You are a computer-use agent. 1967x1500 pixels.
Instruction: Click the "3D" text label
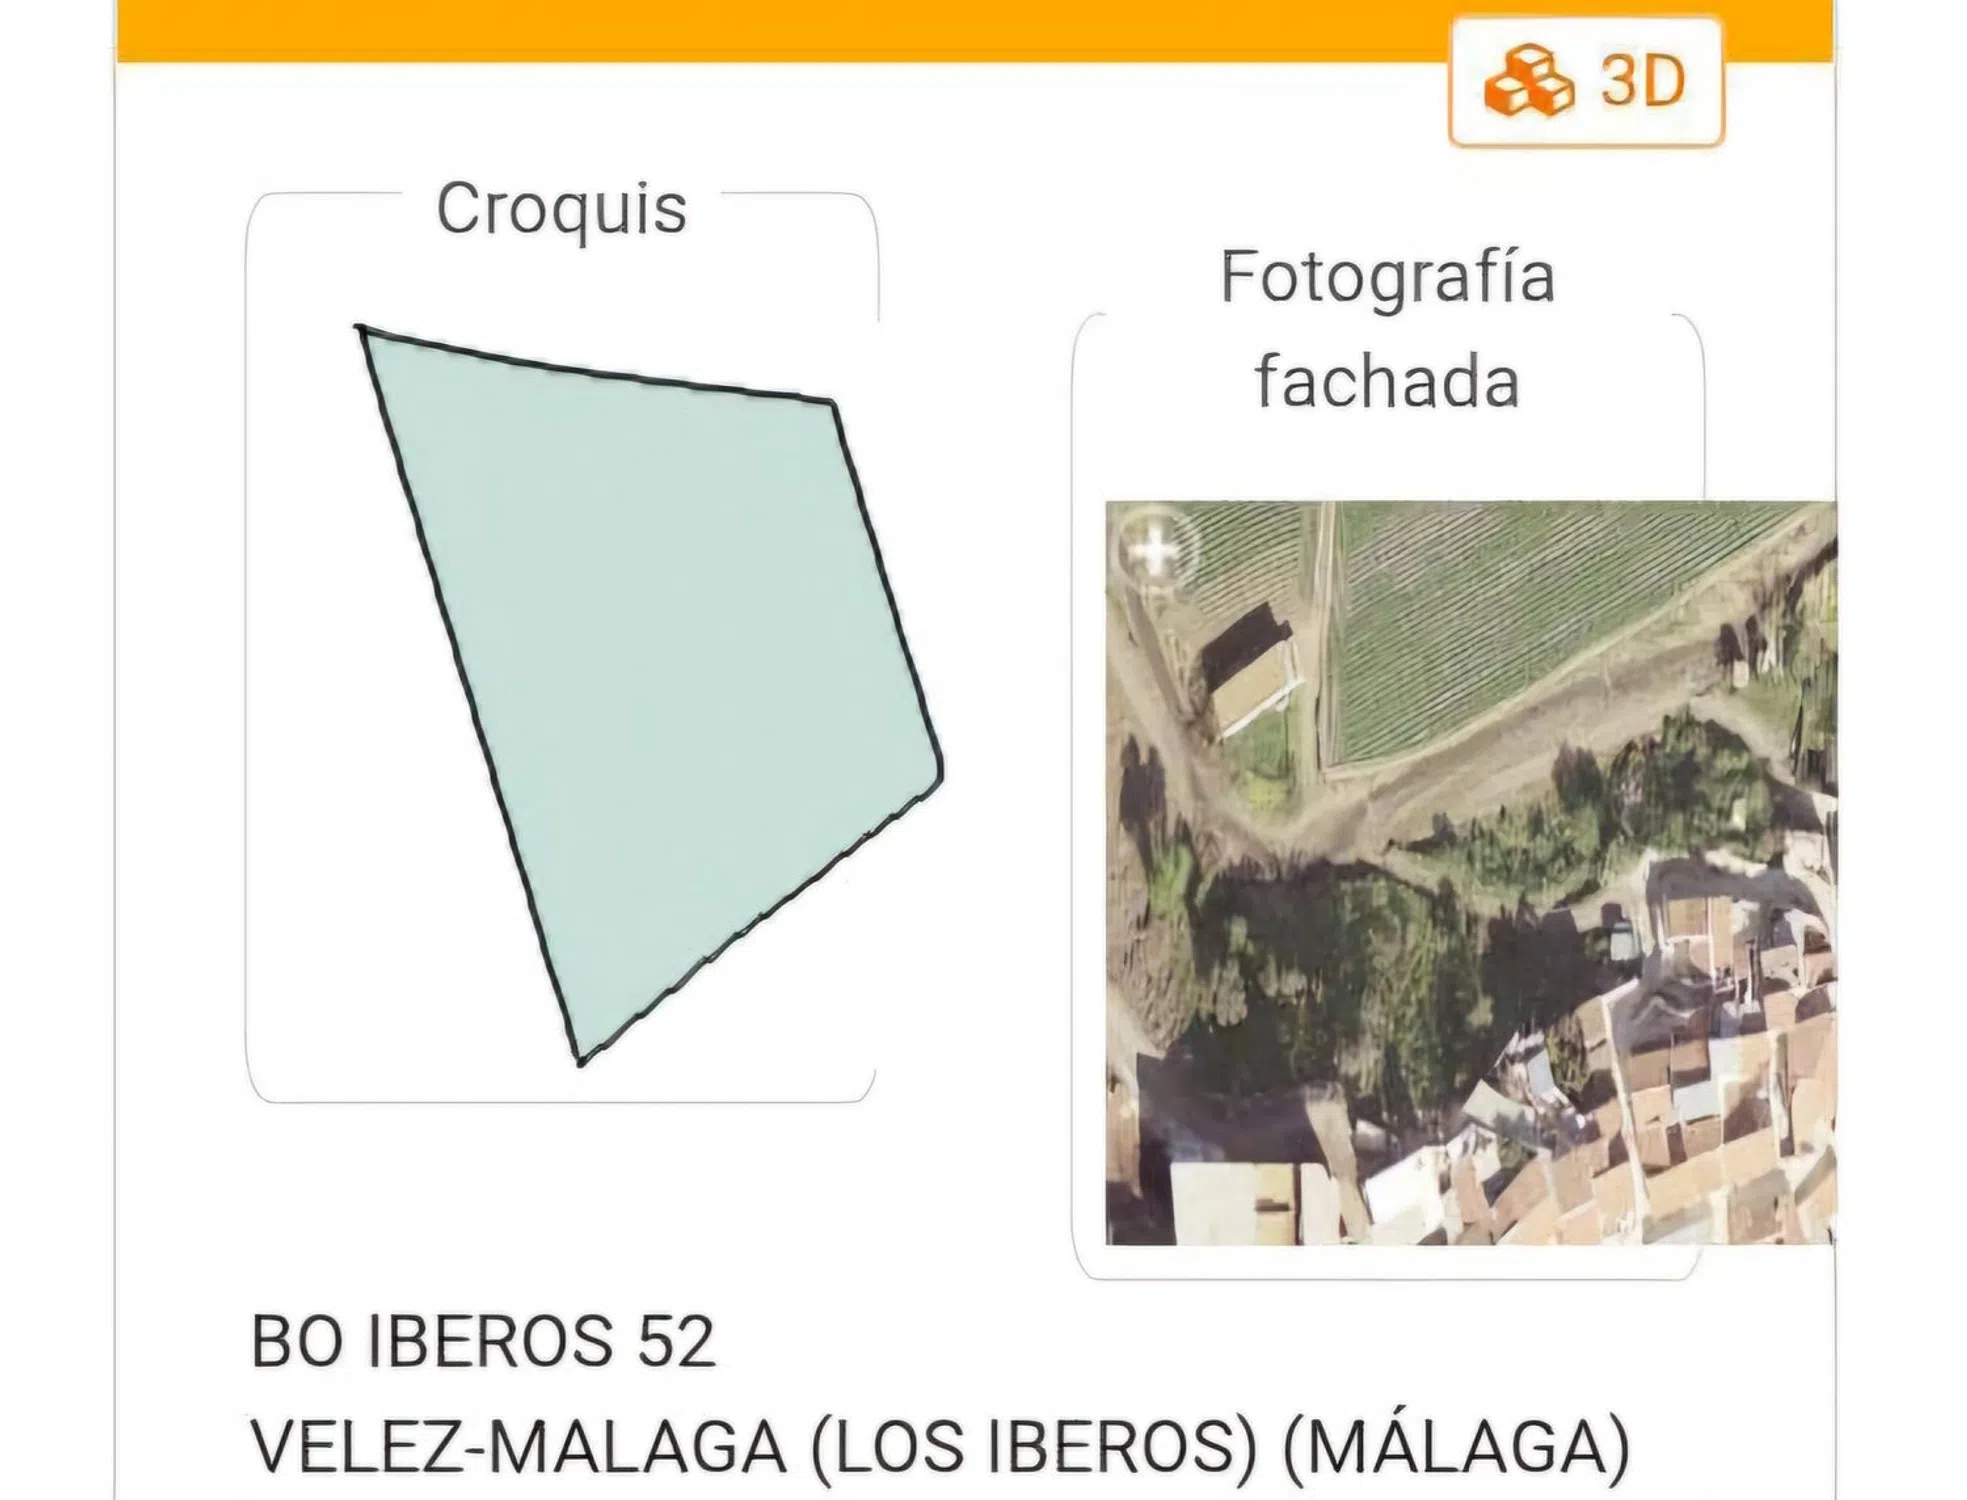1642,81
